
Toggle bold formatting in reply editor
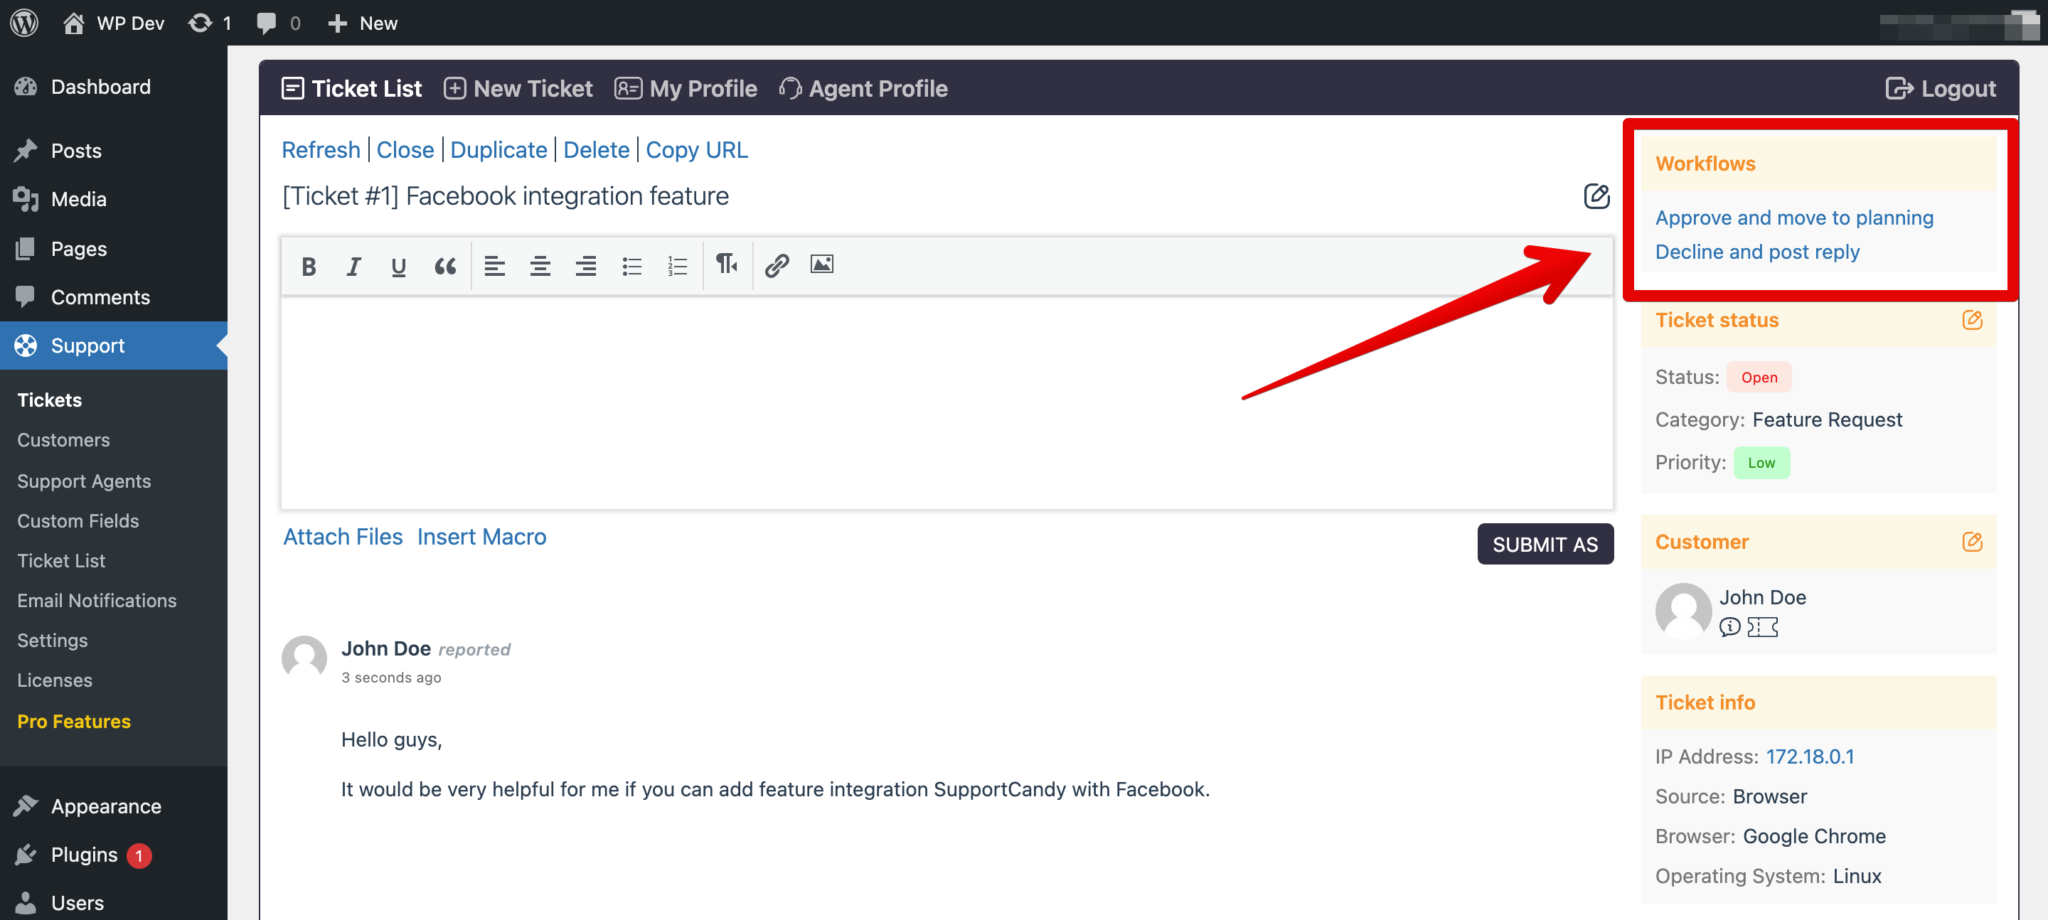(x=309, y=266)
